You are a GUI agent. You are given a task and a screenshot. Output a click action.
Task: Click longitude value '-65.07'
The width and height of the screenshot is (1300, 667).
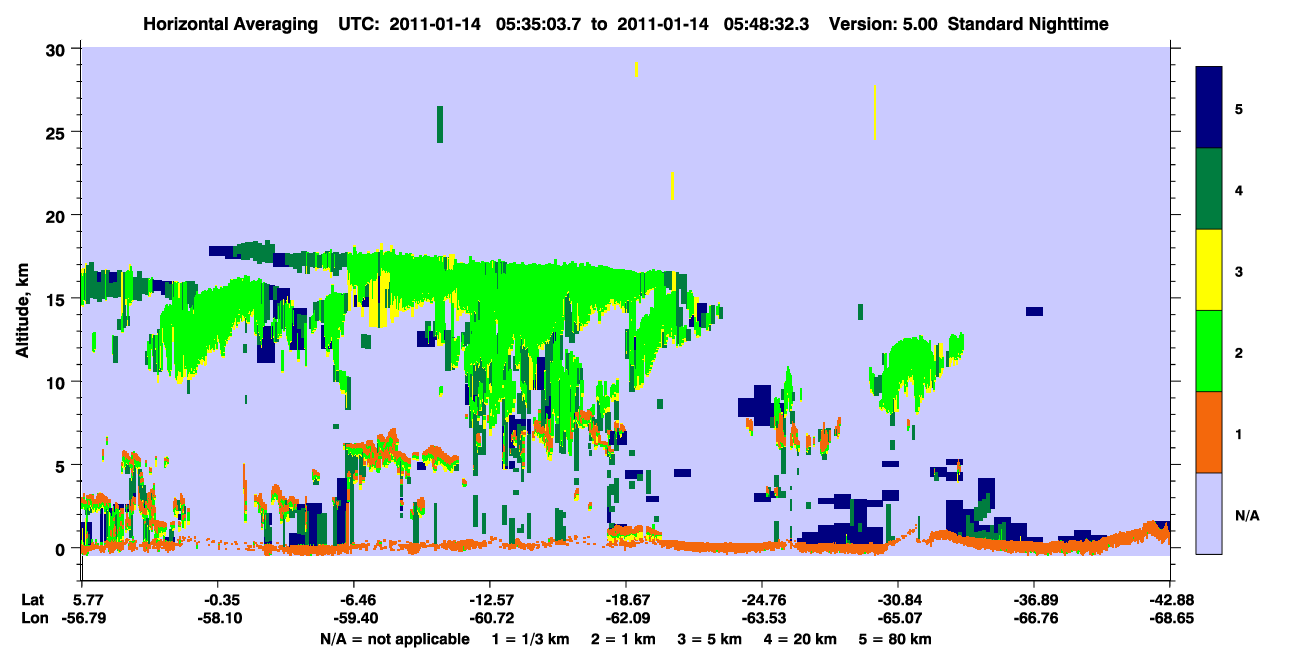pyautogui.click(x=898, y=618)
